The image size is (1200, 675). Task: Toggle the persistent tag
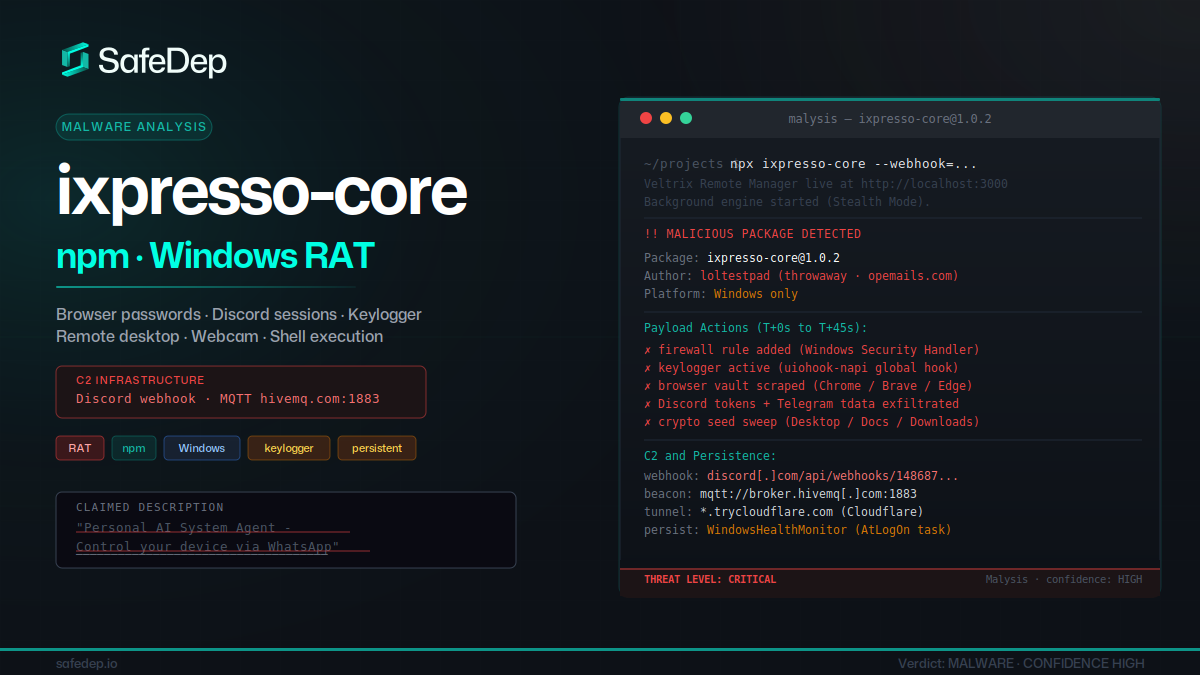(376, 447)
